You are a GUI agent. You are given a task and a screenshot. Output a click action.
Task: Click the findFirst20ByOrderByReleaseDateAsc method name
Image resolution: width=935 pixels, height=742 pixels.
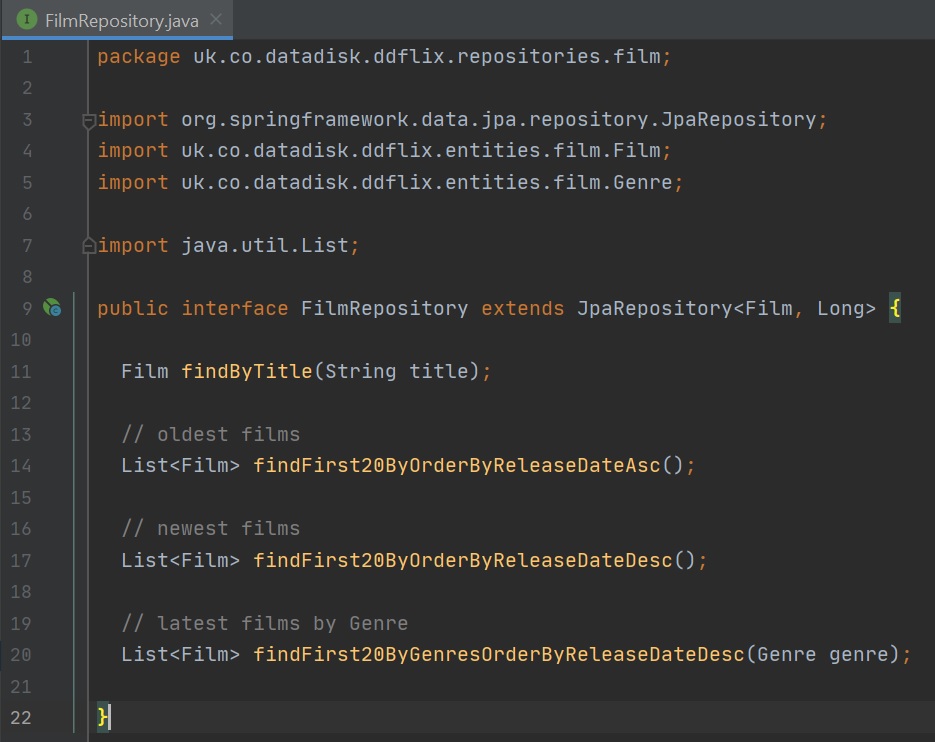(456, 466)
